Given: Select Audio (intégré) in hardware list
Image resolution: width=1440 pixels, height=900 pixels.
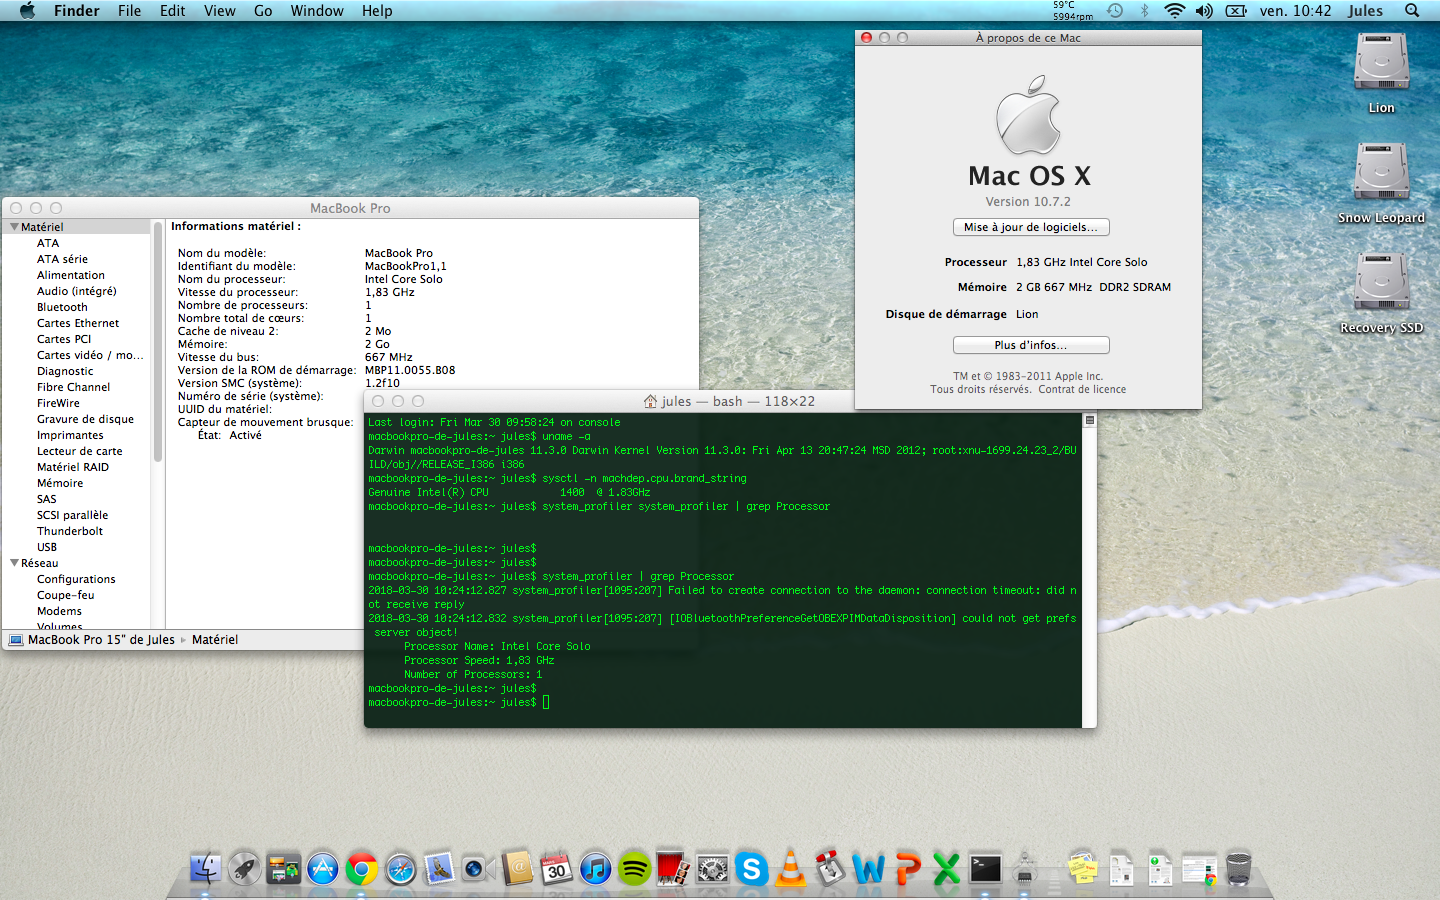Looking at the screenshot, I should pos(77,291).
